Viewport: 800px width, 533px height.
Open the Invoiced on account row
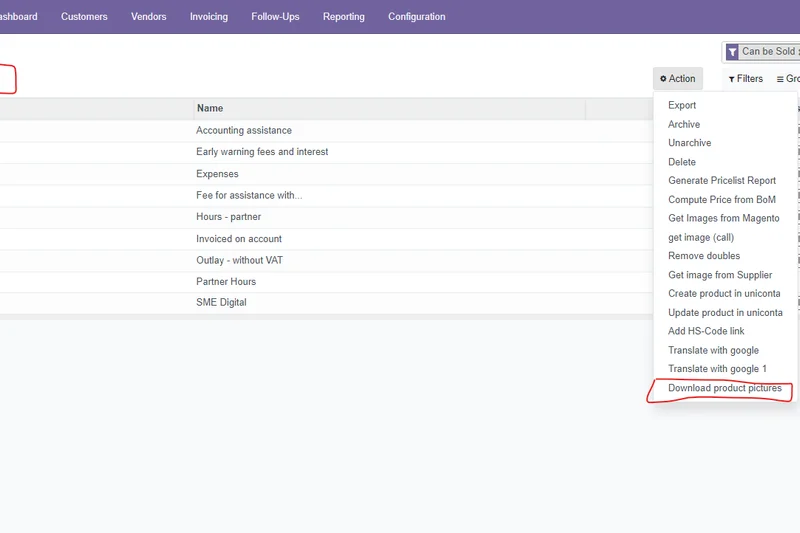pyautogui.click(x=327, y=239)
